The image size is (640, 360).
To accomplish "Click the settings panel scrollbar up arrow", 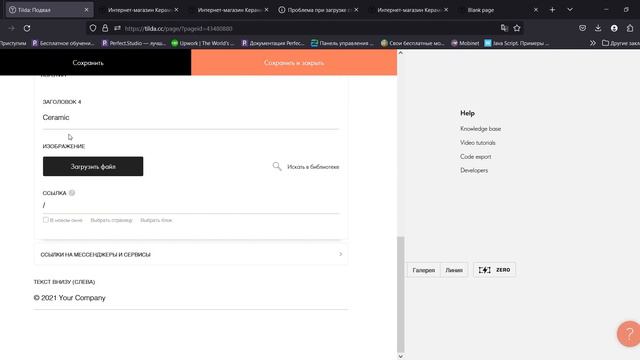I will (x=400, y=53).
